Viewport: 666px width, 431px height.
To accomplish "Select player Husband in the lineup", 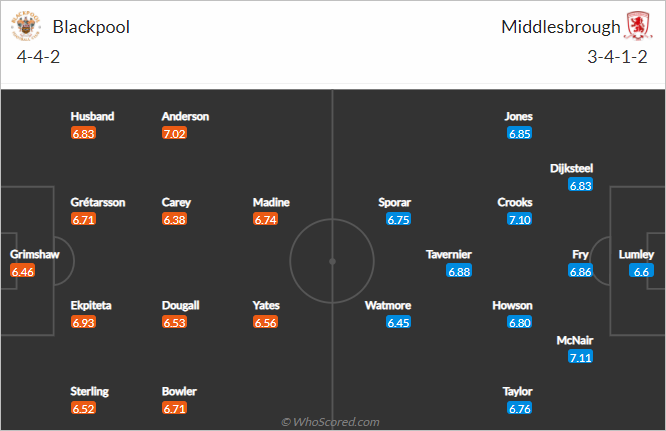I will [92, 116].
